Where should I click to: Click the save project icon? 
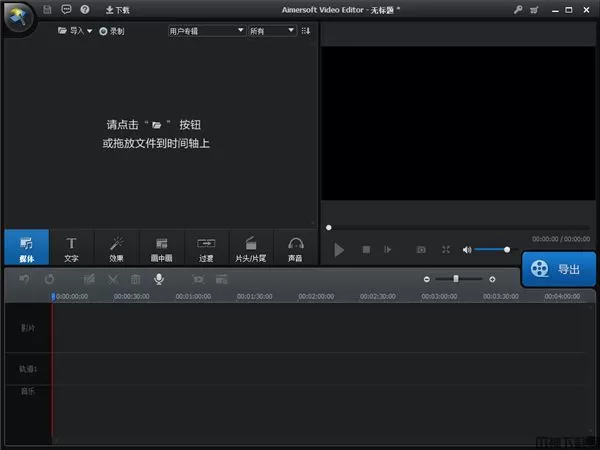coord(47,9)
